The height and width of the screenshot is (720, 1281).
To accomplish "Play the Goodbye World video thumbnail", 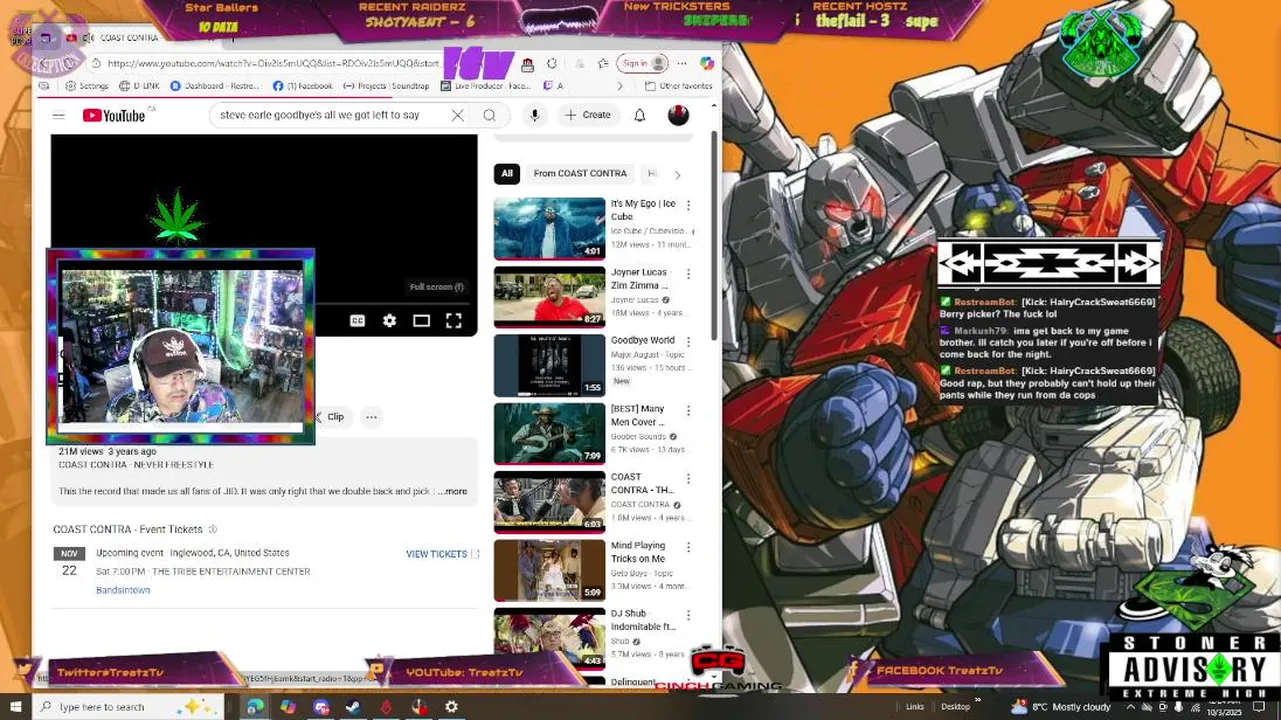I will tap(549, 365).
